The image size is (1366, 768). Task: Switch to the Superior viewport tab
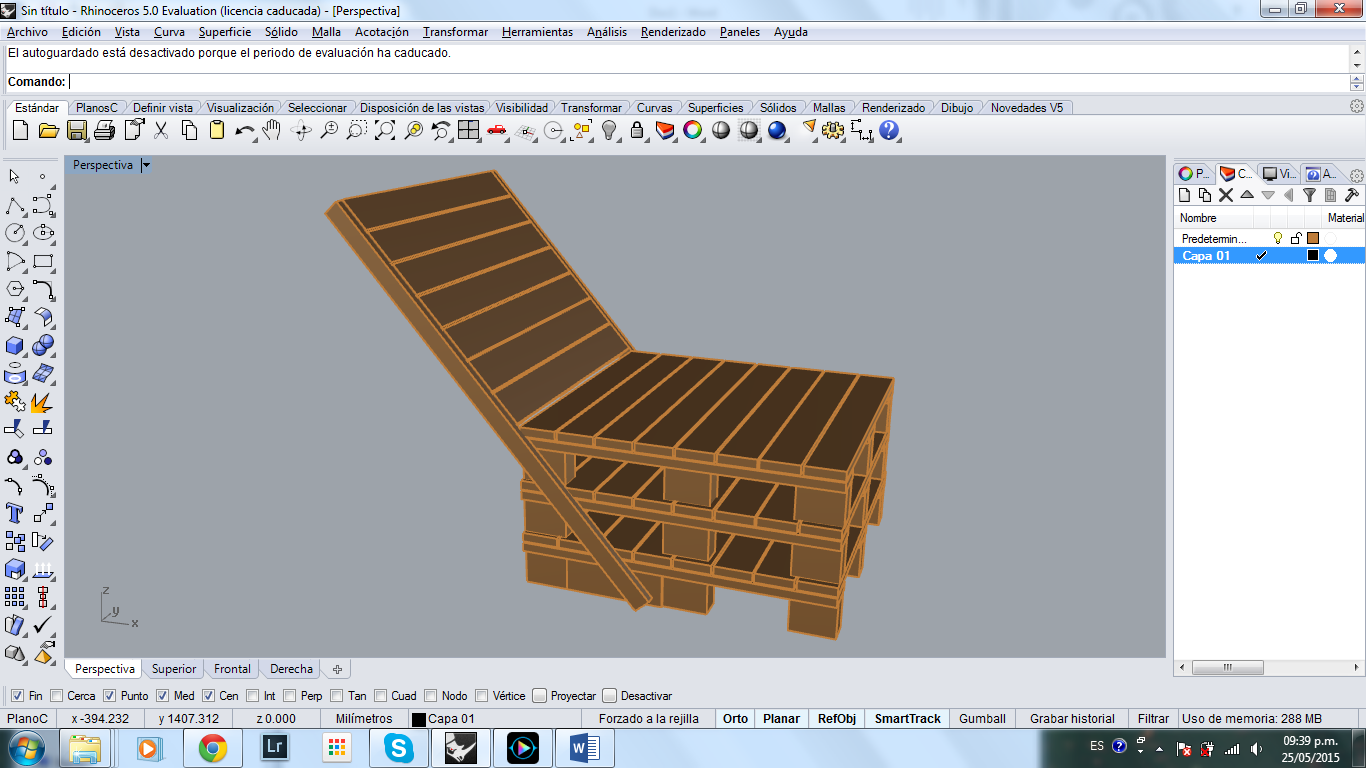[174, 669]
